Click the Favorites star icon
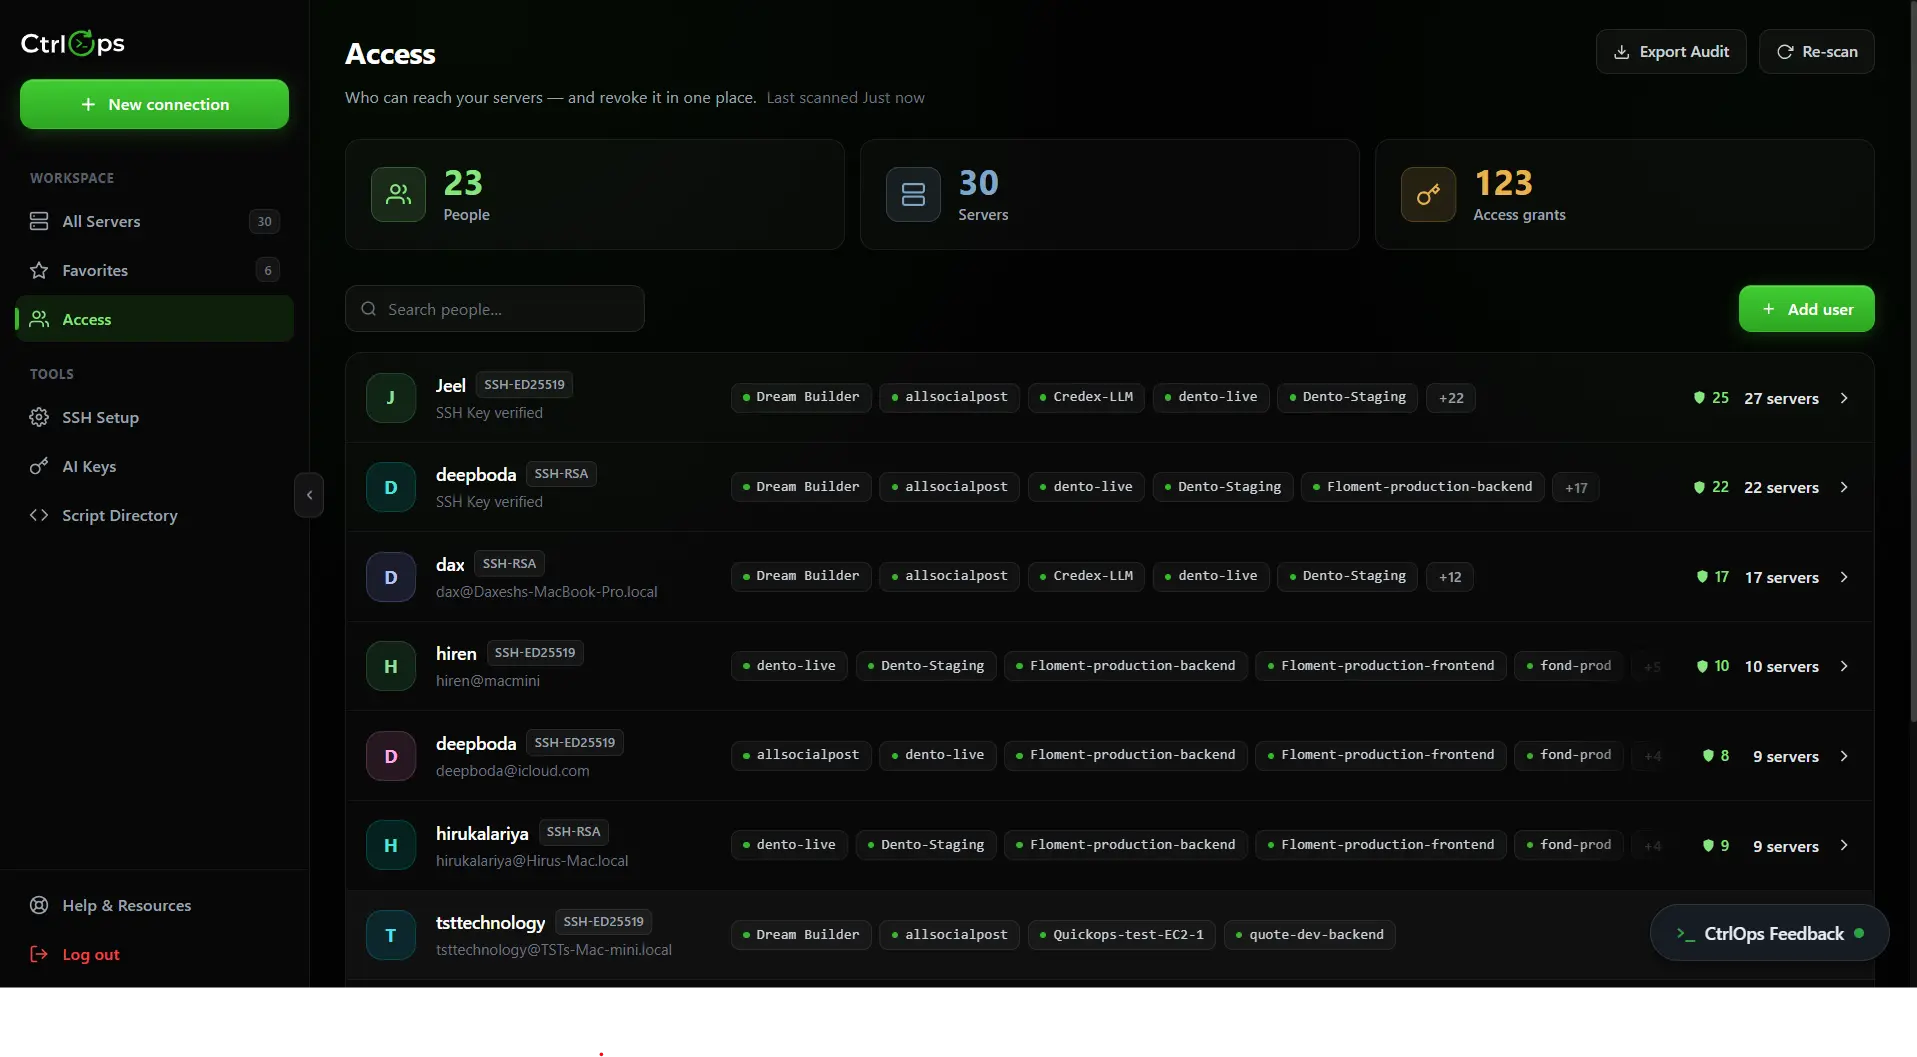 [39, 270]
